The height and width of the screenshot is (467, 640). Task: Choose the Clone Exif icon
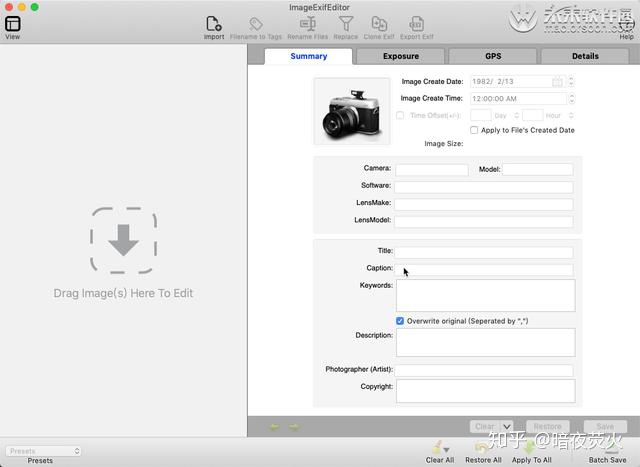click(x=379, y=24)
